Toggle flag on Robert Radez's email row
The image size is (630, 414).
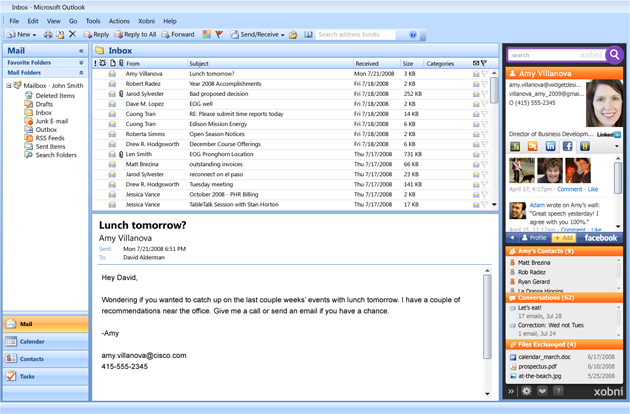pos(484,84)
